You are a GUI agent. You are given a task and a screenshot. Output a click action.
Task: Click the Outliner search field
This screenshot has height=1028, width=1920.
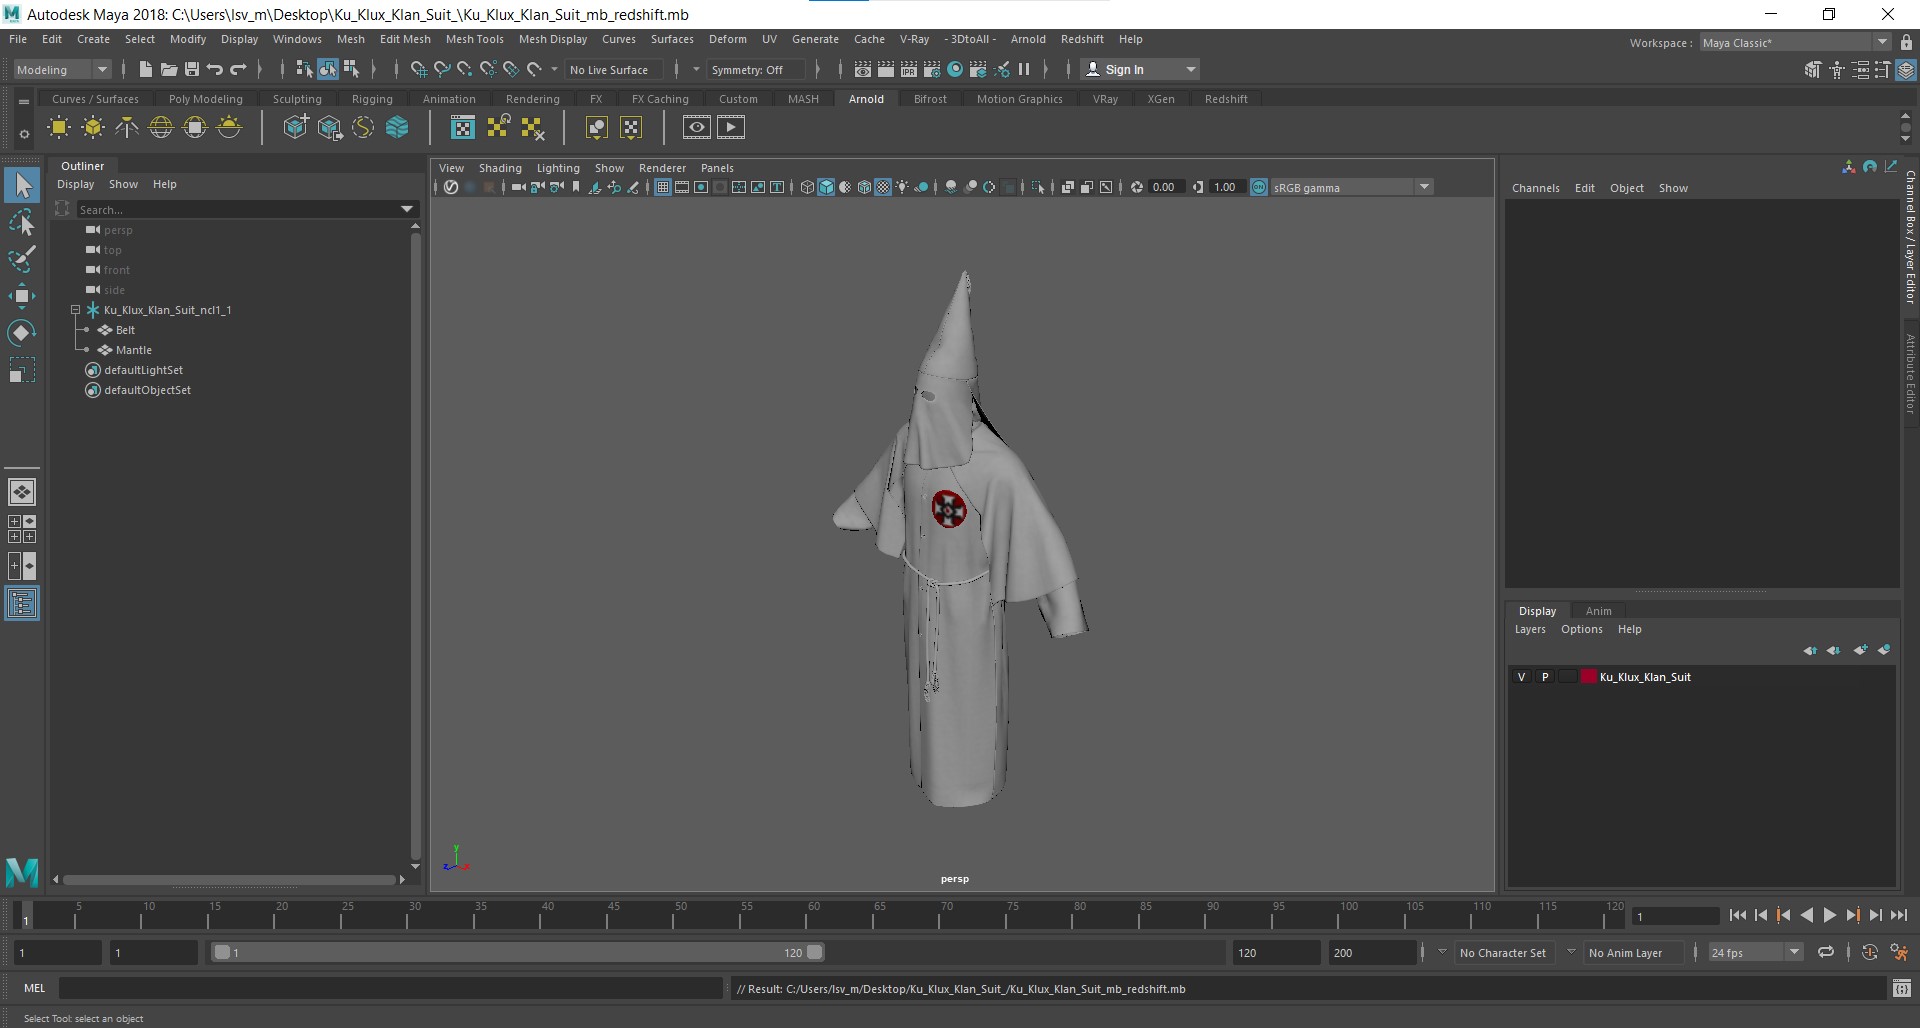click(x=237, y=209)
